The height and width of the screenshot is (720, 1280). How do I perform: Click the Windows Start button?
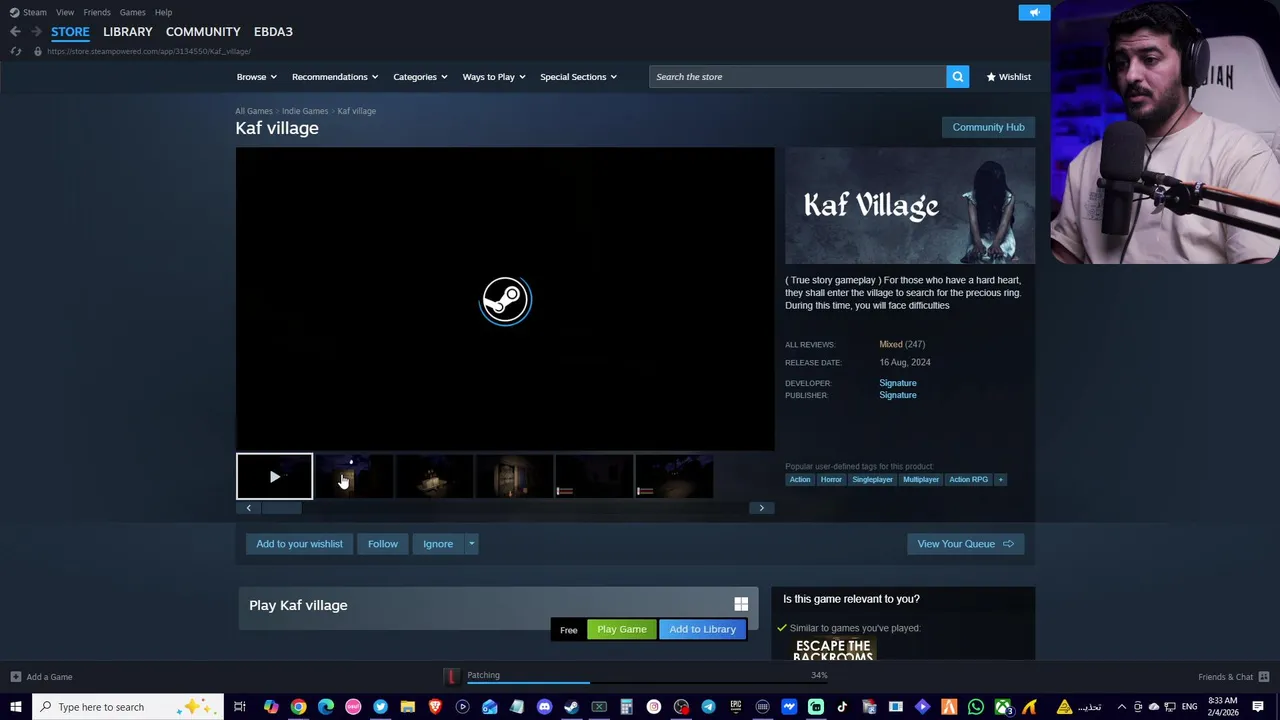pyautogui.click(x=15, y=707)
